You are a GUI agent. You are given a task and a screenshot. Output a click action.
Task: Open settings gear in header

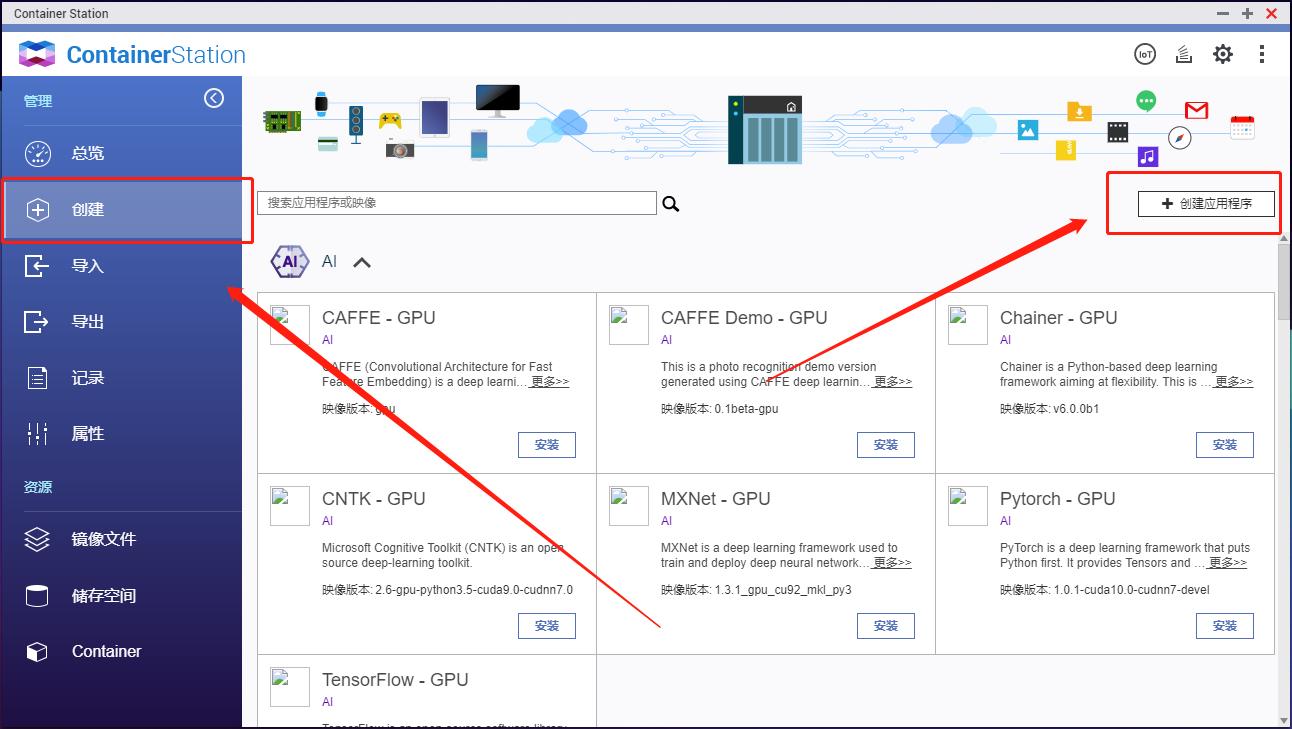pyautogui.click(x=1223, y=54)
